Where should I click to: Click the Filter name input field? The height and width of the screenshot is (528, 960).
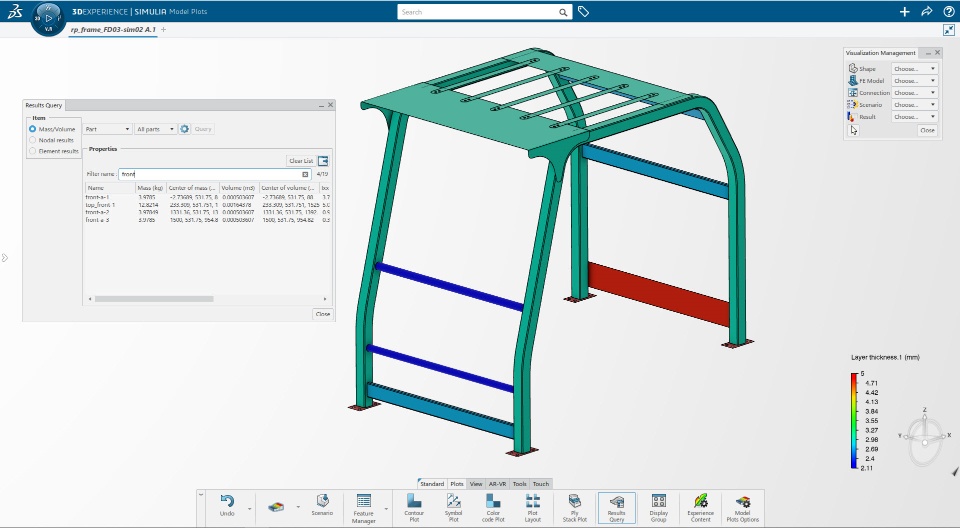click(x=214, y=174)
